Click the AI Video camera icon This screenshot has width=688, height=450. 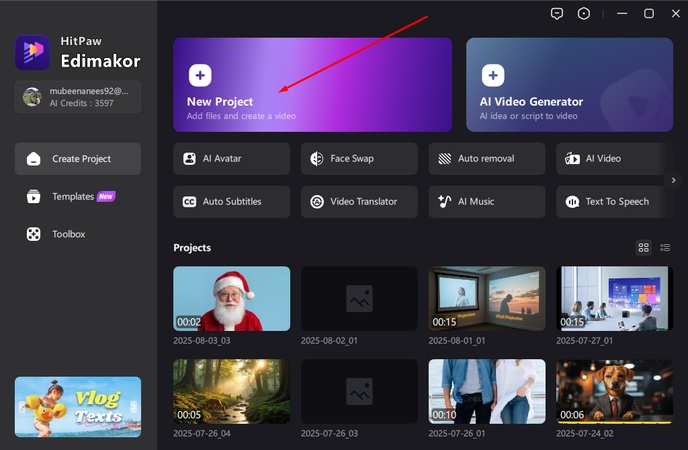tap(572, 159)
